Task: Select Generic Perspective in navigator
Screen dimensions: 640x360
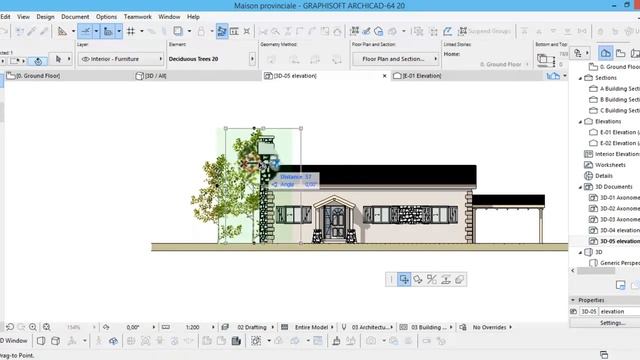Action: coord(615,263)
